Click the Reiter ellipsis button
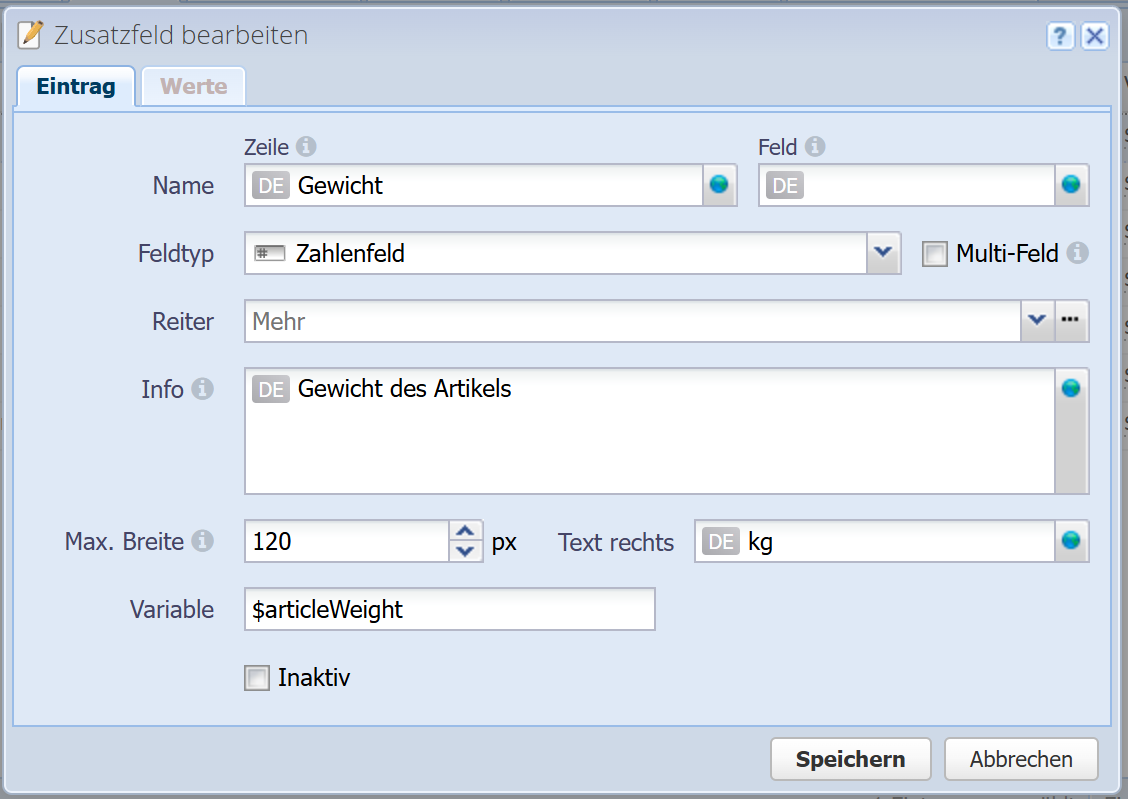Screen dimensions: 1128x799 [x=1071, y=321]
